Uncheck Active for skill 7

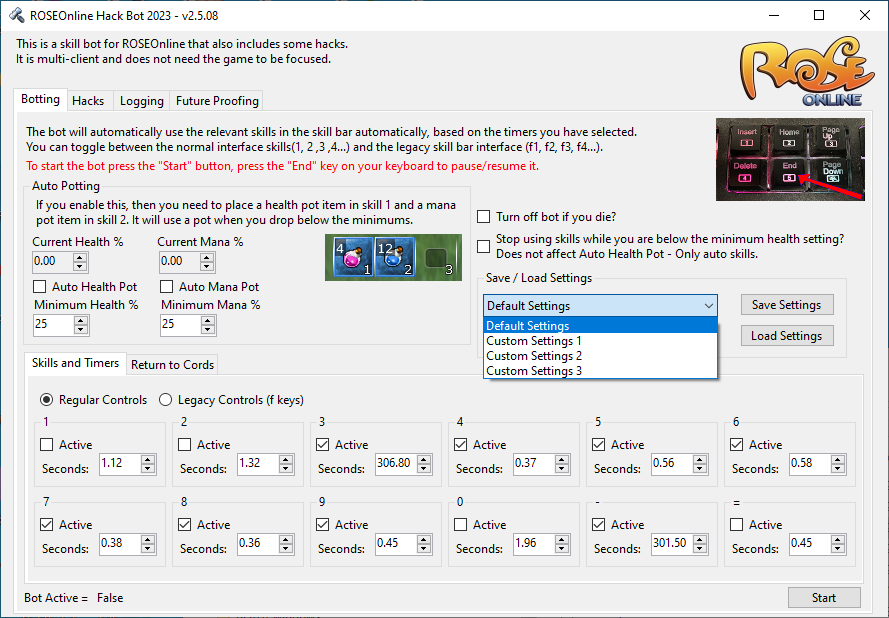(46, 524)
